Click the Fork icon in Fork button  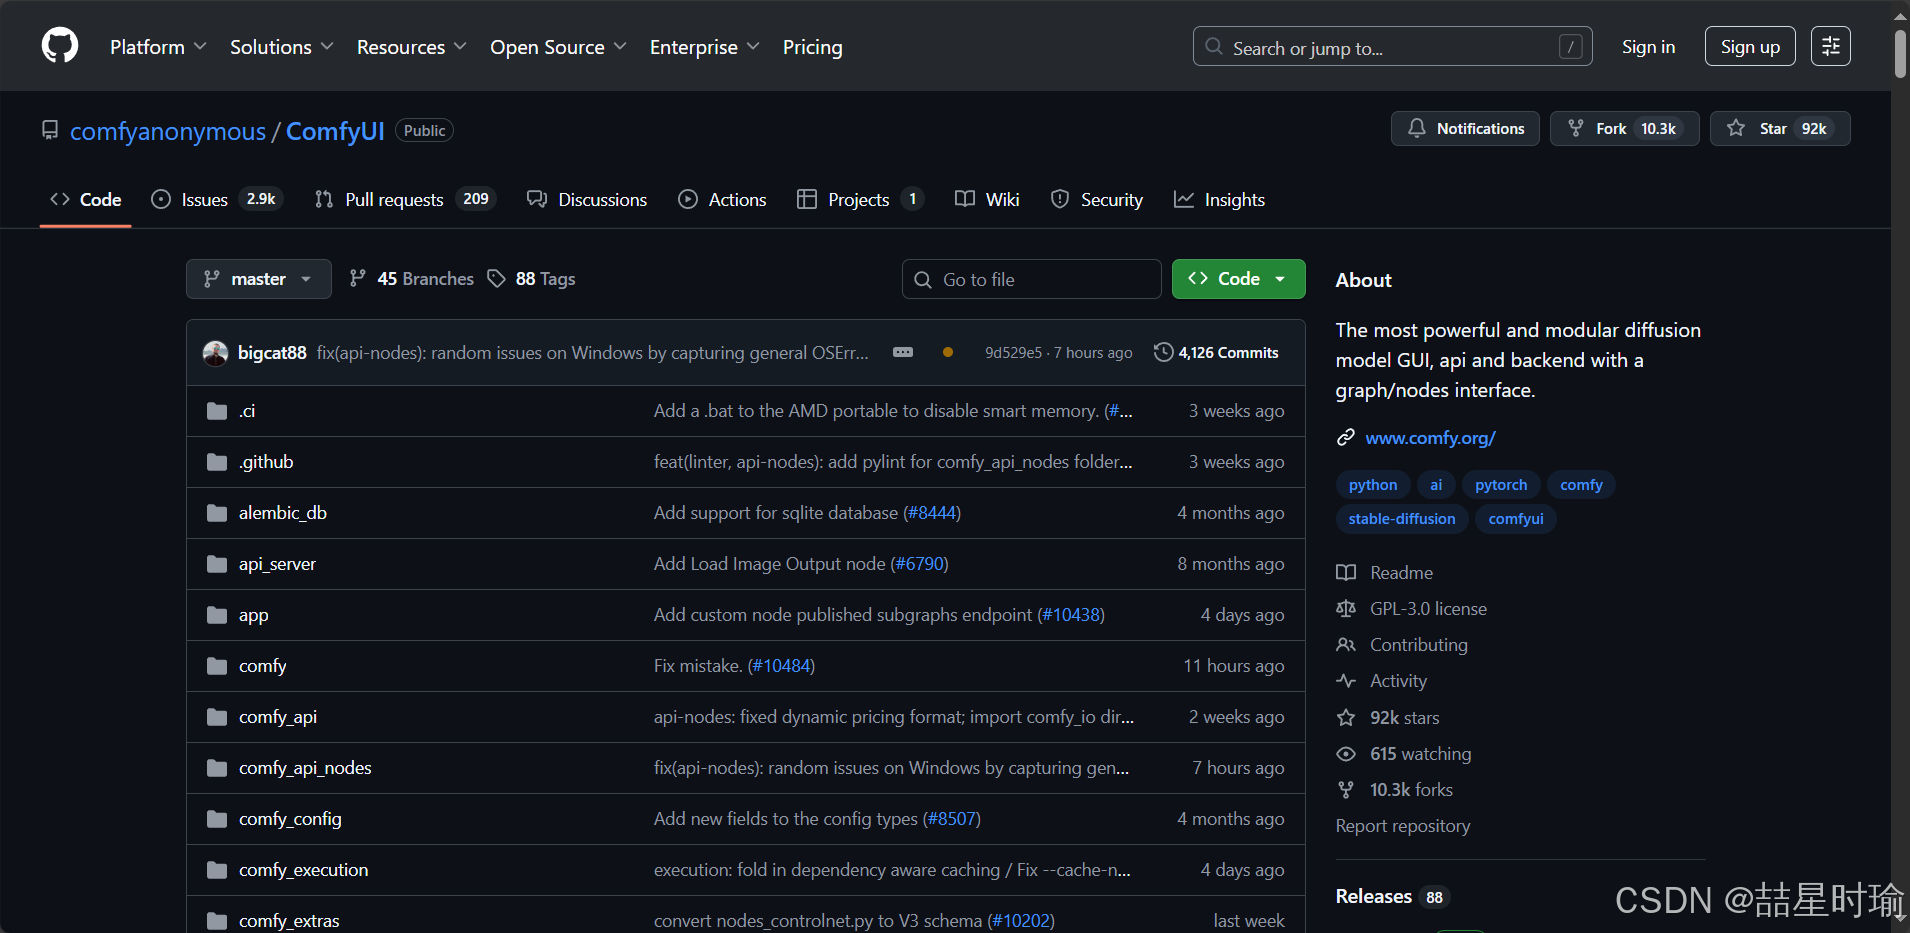1576,128
